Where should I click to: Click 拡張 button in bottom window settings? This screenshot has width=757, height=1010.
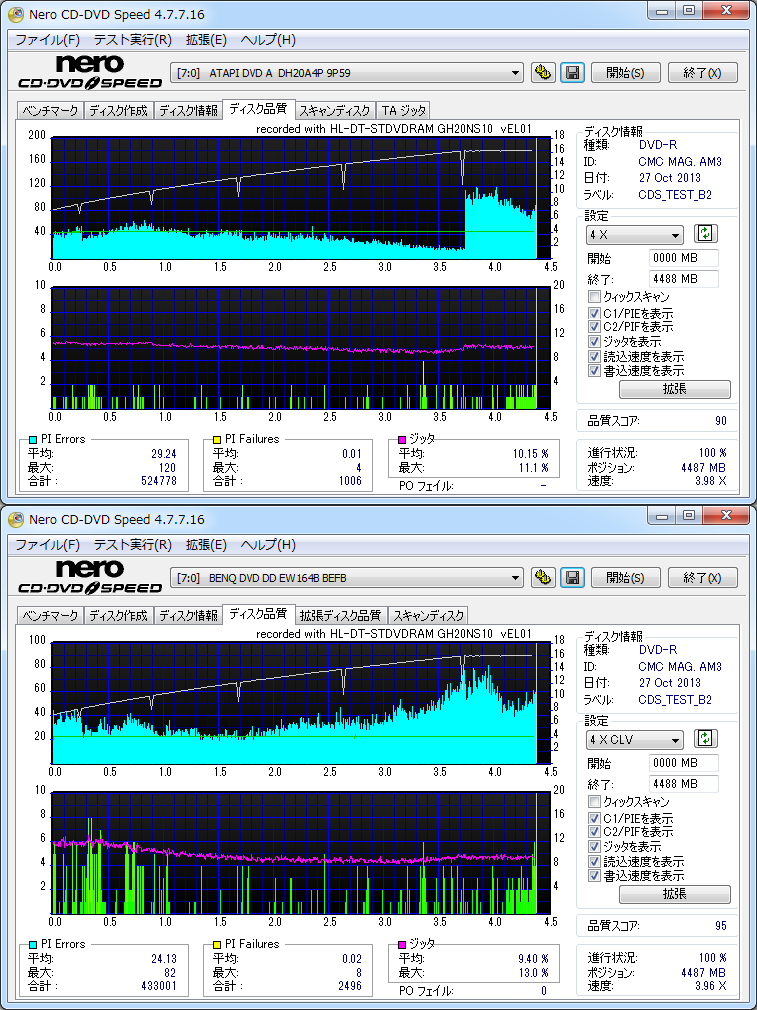pyautogui.click(x=675, y=894)
